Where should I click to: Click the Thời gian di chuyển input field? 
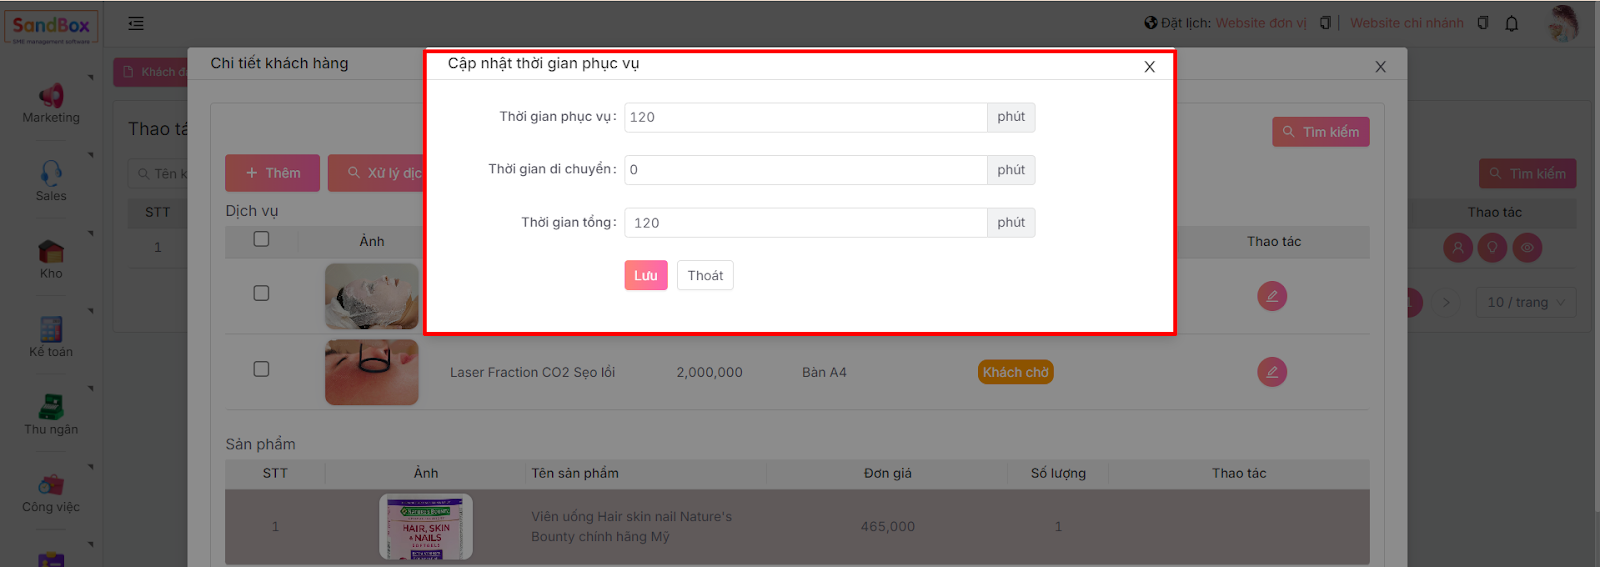click(x=805, y=170)
